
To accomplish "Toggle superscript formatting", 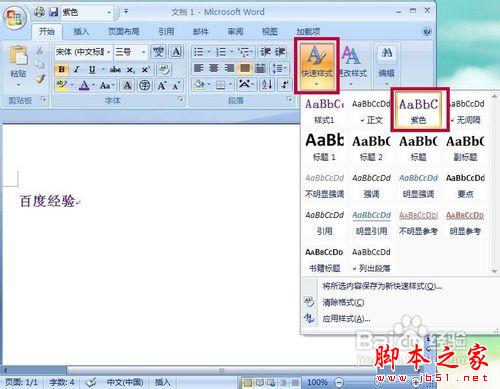I will [x=145, y=69].
